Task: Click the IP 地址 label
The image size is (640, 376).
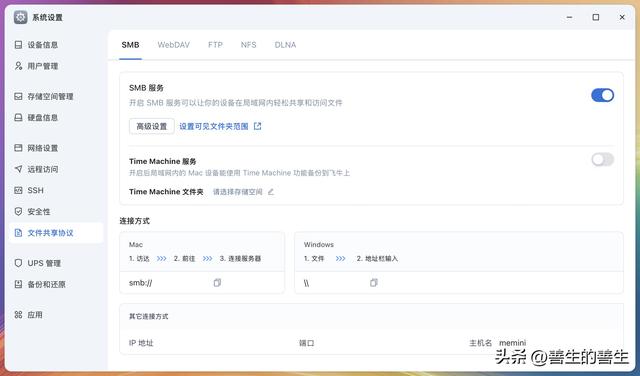Action: click(141, 343)
